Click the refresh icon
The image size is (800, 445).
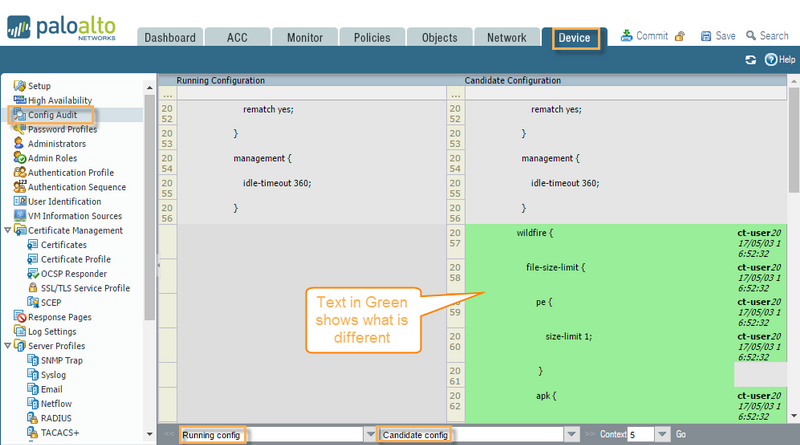coord(750,60)
